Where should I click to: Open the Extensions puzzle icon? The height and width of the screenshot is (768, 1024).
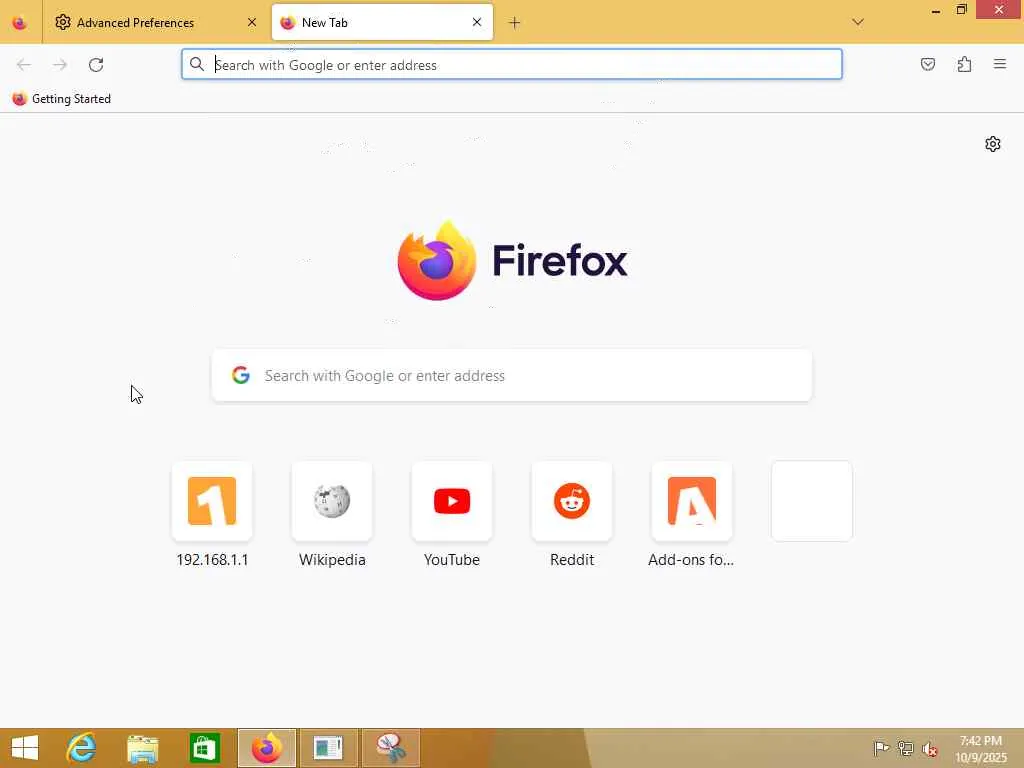[964, 64]
